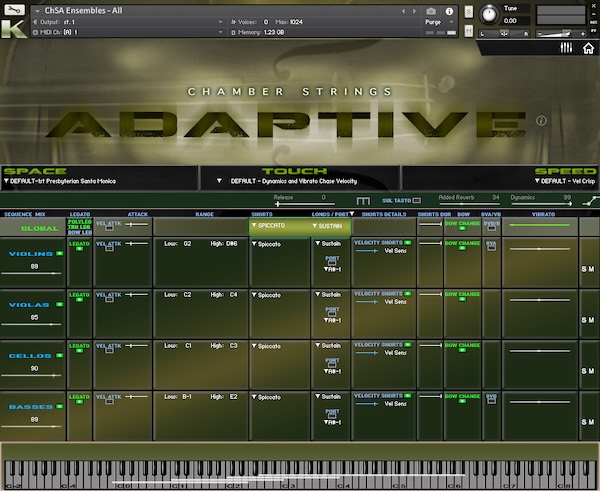Toggle VEL ATTK in the Cellos row
This screenshot has height=491, width=600.
pos(109,351)
